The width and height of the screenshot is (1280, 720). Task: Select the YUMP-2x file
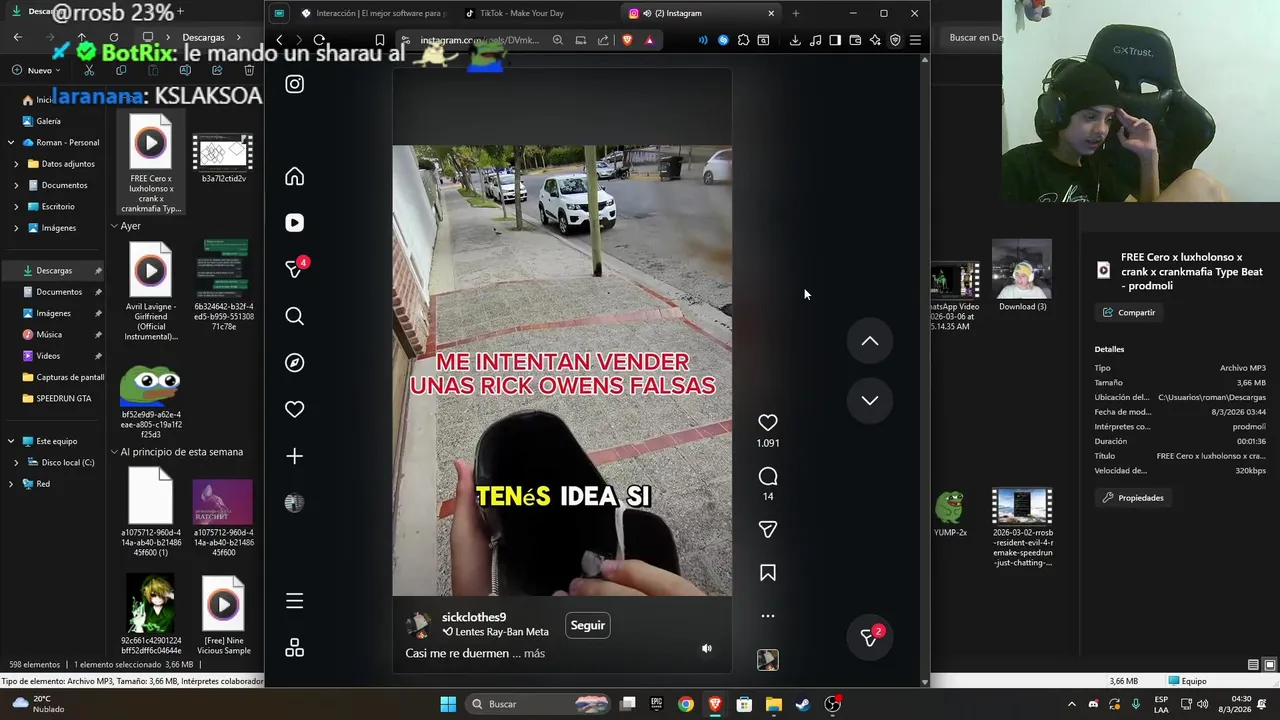pyautogui.click(x=950, y=514)
